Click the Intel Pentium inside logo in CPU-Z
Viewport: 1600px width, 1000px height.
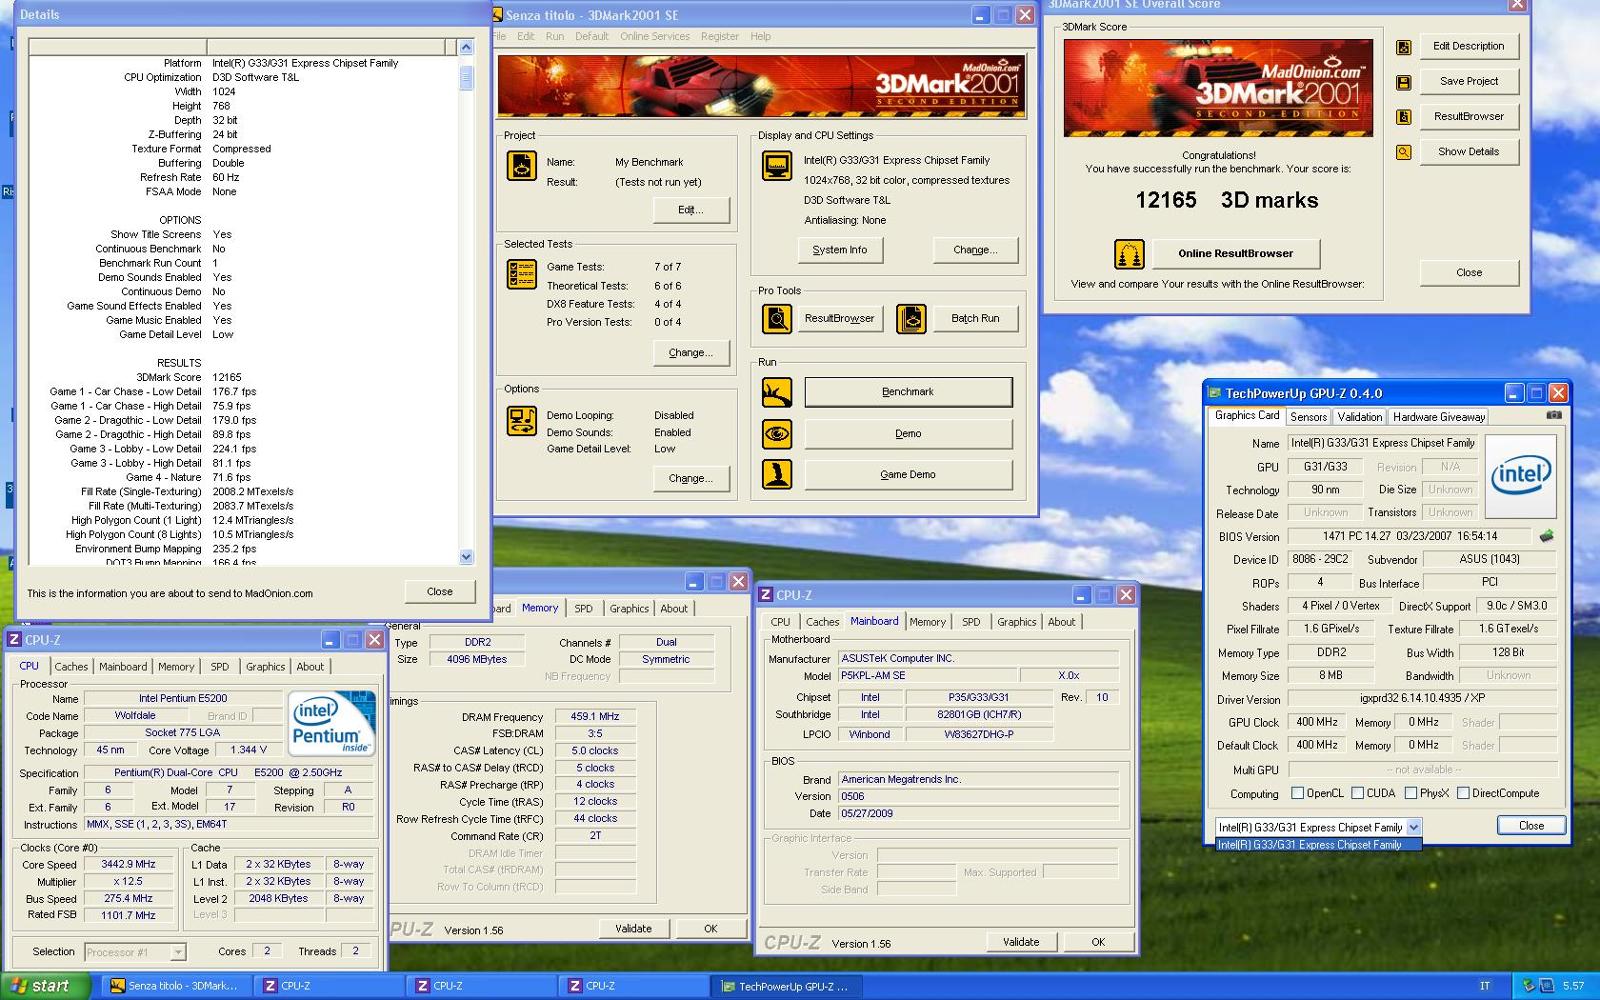click(332, 722)
